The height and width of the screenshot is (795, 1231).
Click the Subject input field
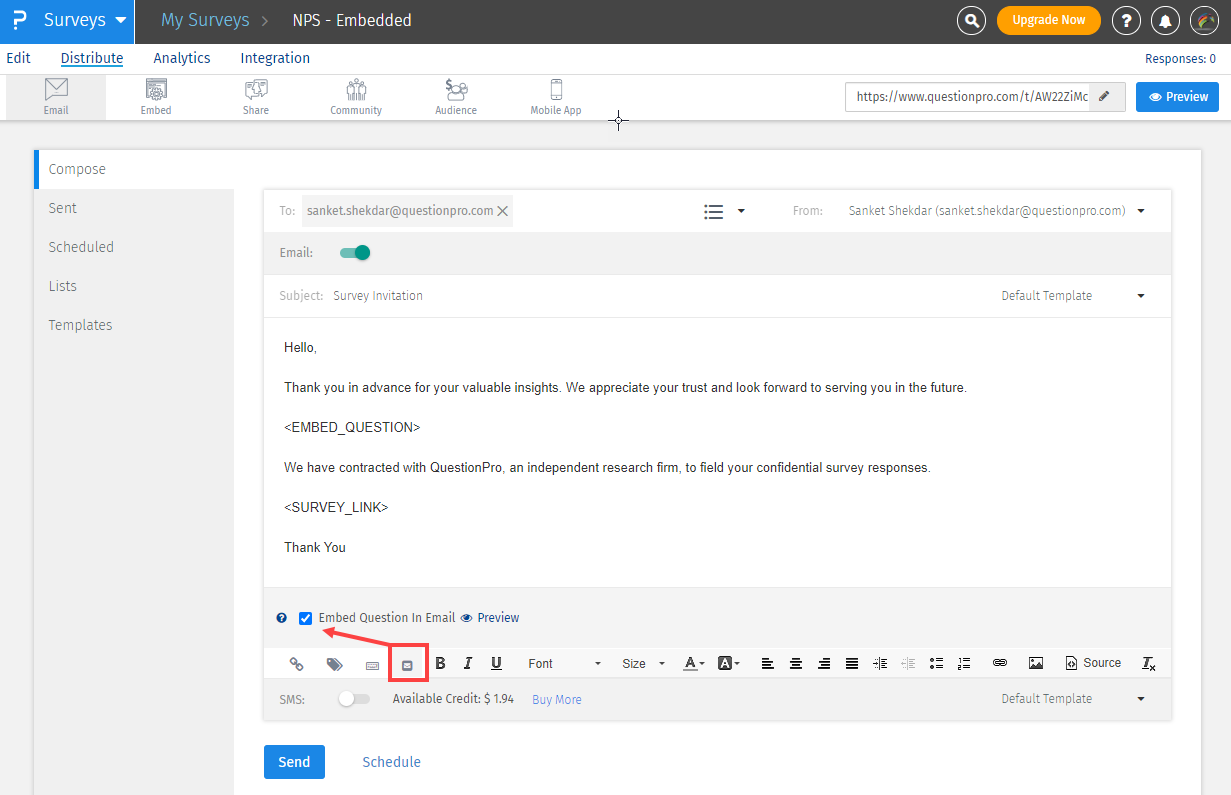[650, 296]
